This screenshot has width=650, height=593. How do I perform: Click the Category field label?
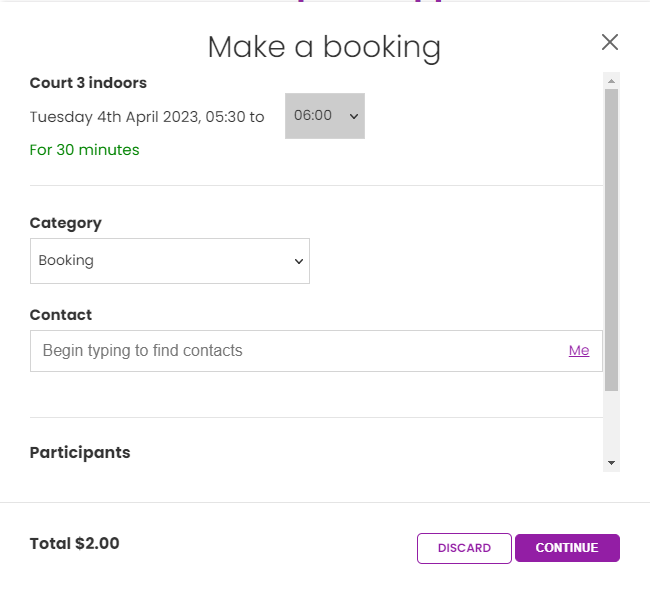click(x=65, y=224)
